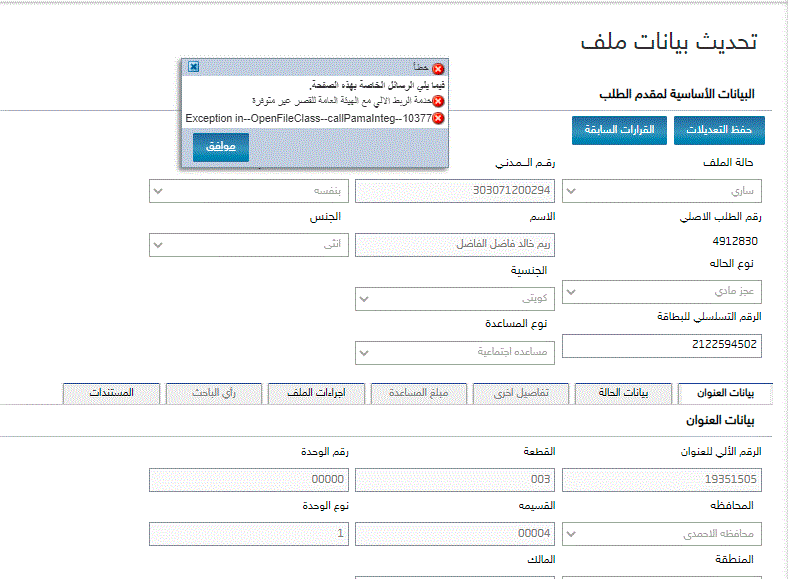Click the القسيمة field showing 00004

tap(455, 534)
